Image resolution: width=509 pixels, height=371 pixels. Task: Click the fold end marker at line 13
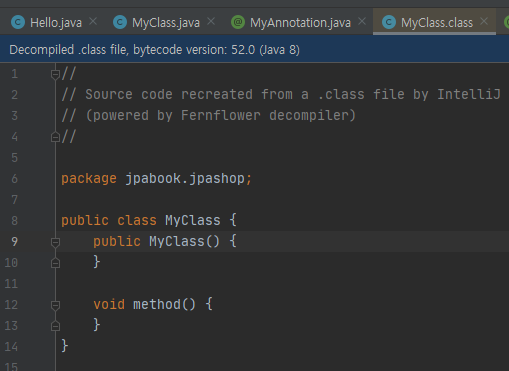tap(55, 326)
